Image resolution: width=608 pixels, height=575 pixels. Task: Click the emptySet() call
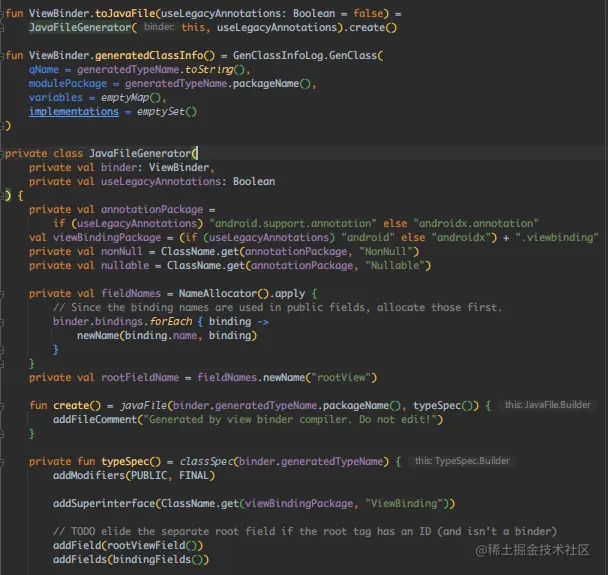167,112
